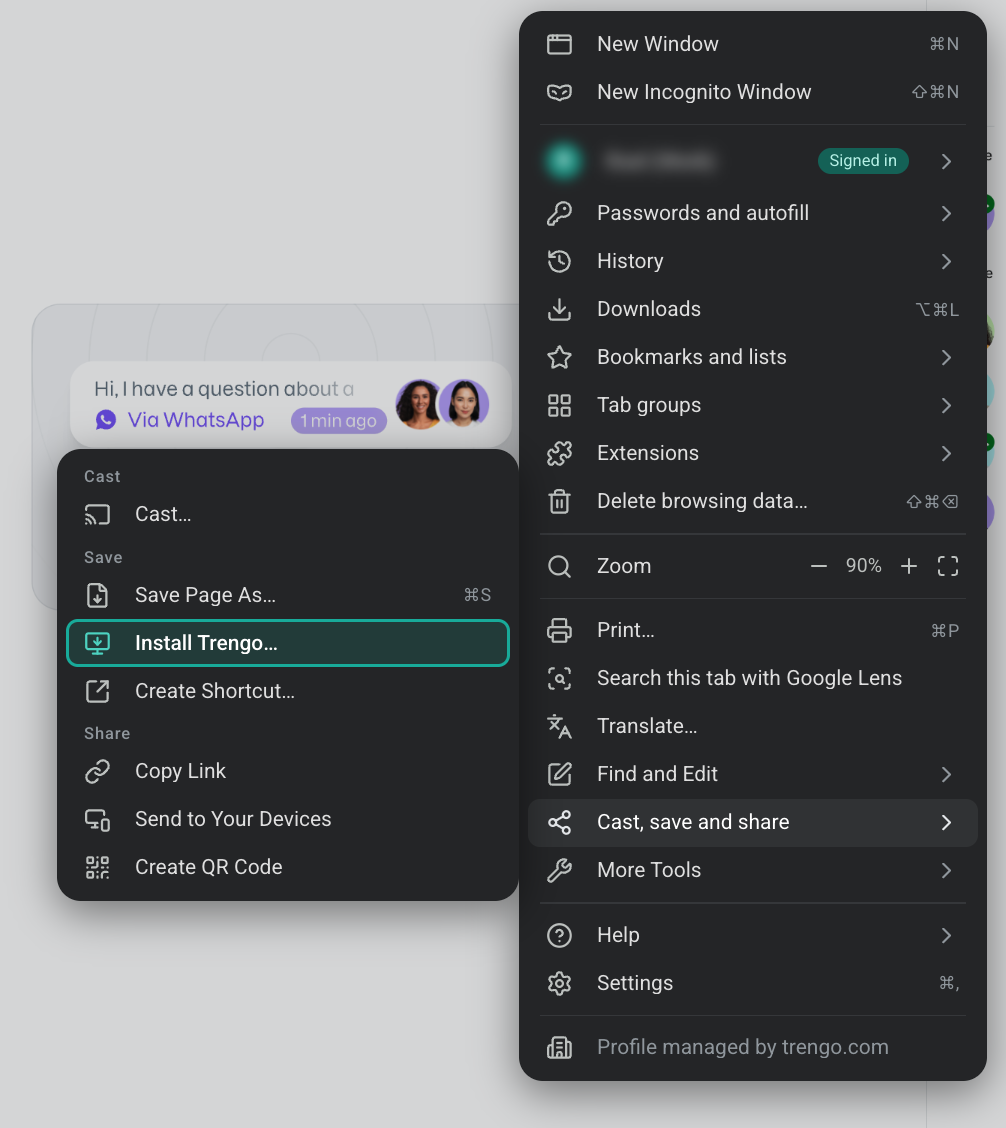Click the Bookmarks star icon
The width and height of the screenshot is (1006, 1128).
pos(559,358)
